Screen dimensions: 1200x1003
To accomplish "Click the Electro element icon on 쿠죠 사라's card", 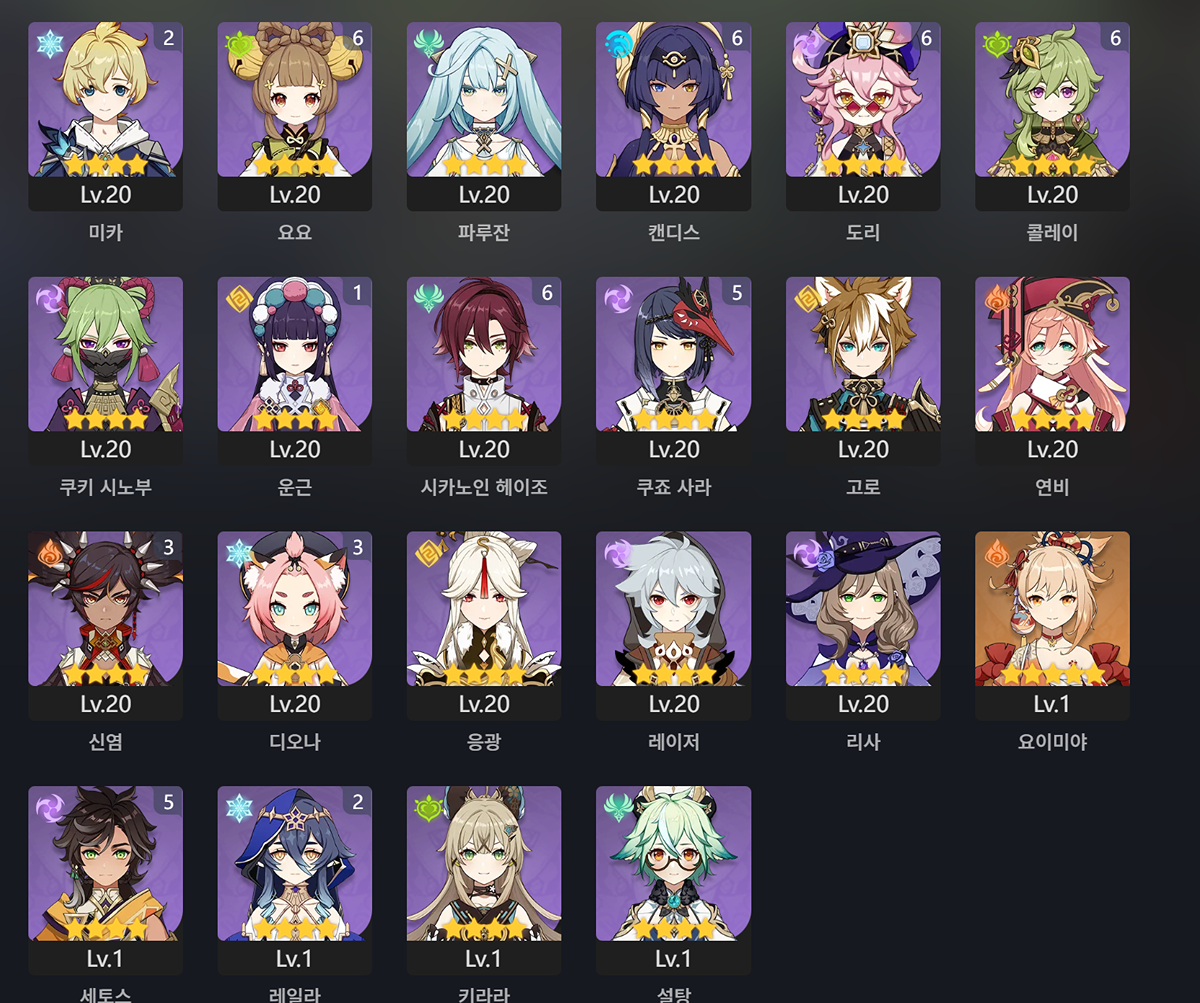I will click(617, 298).
